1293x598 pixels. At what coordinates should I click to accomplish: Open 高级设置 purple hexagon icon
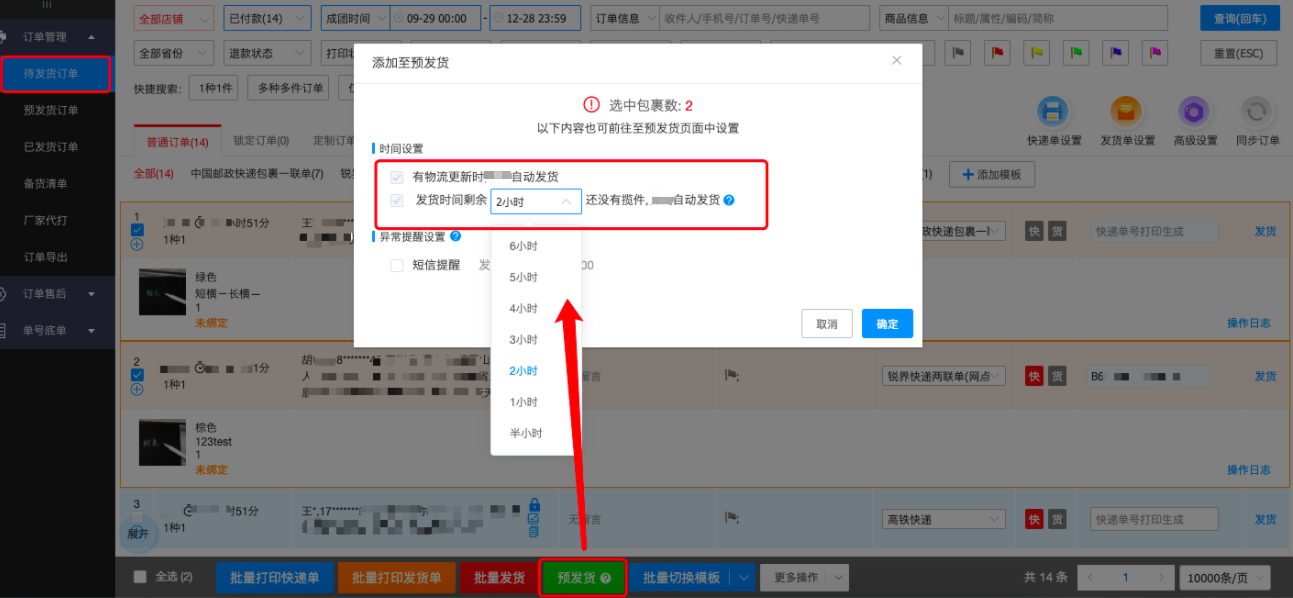point(1194,111)
